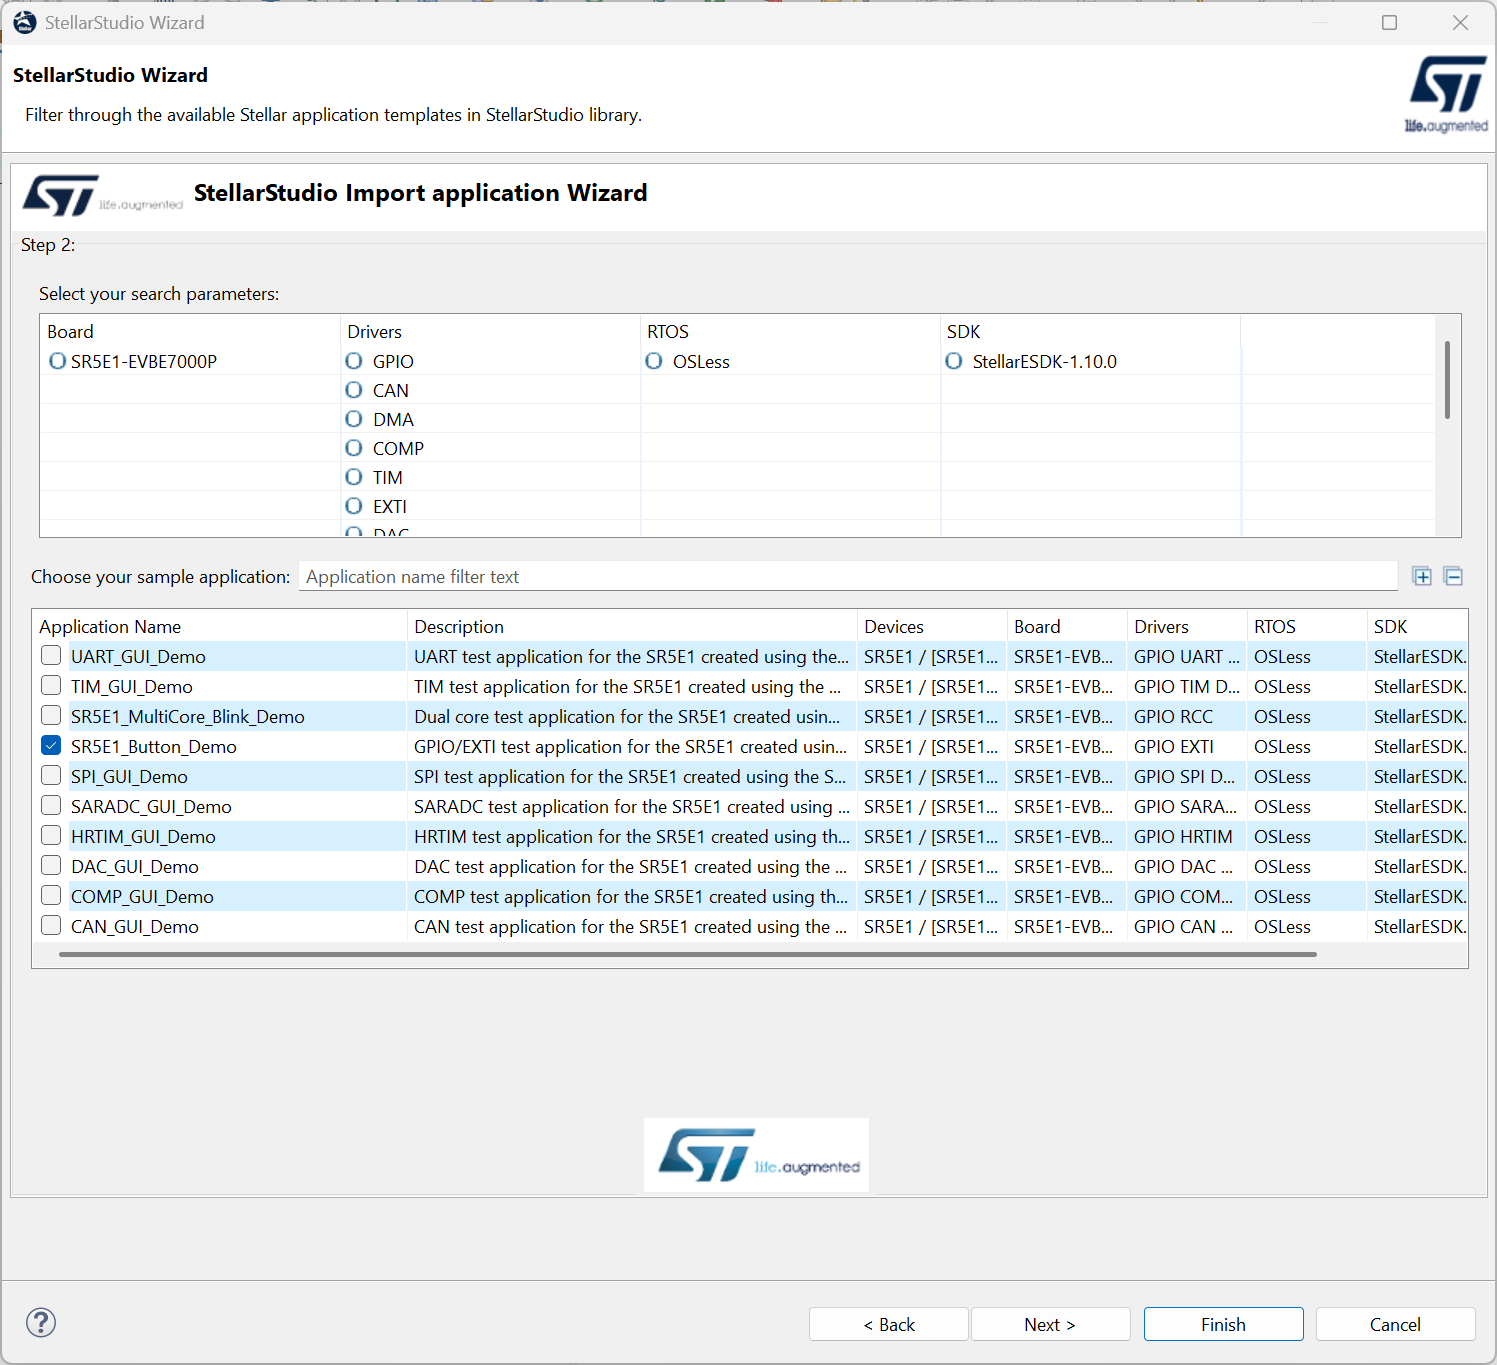Select the GPIO/EXTI test application description
The image size is (1497, 1365).
click(x=632, y=746)
